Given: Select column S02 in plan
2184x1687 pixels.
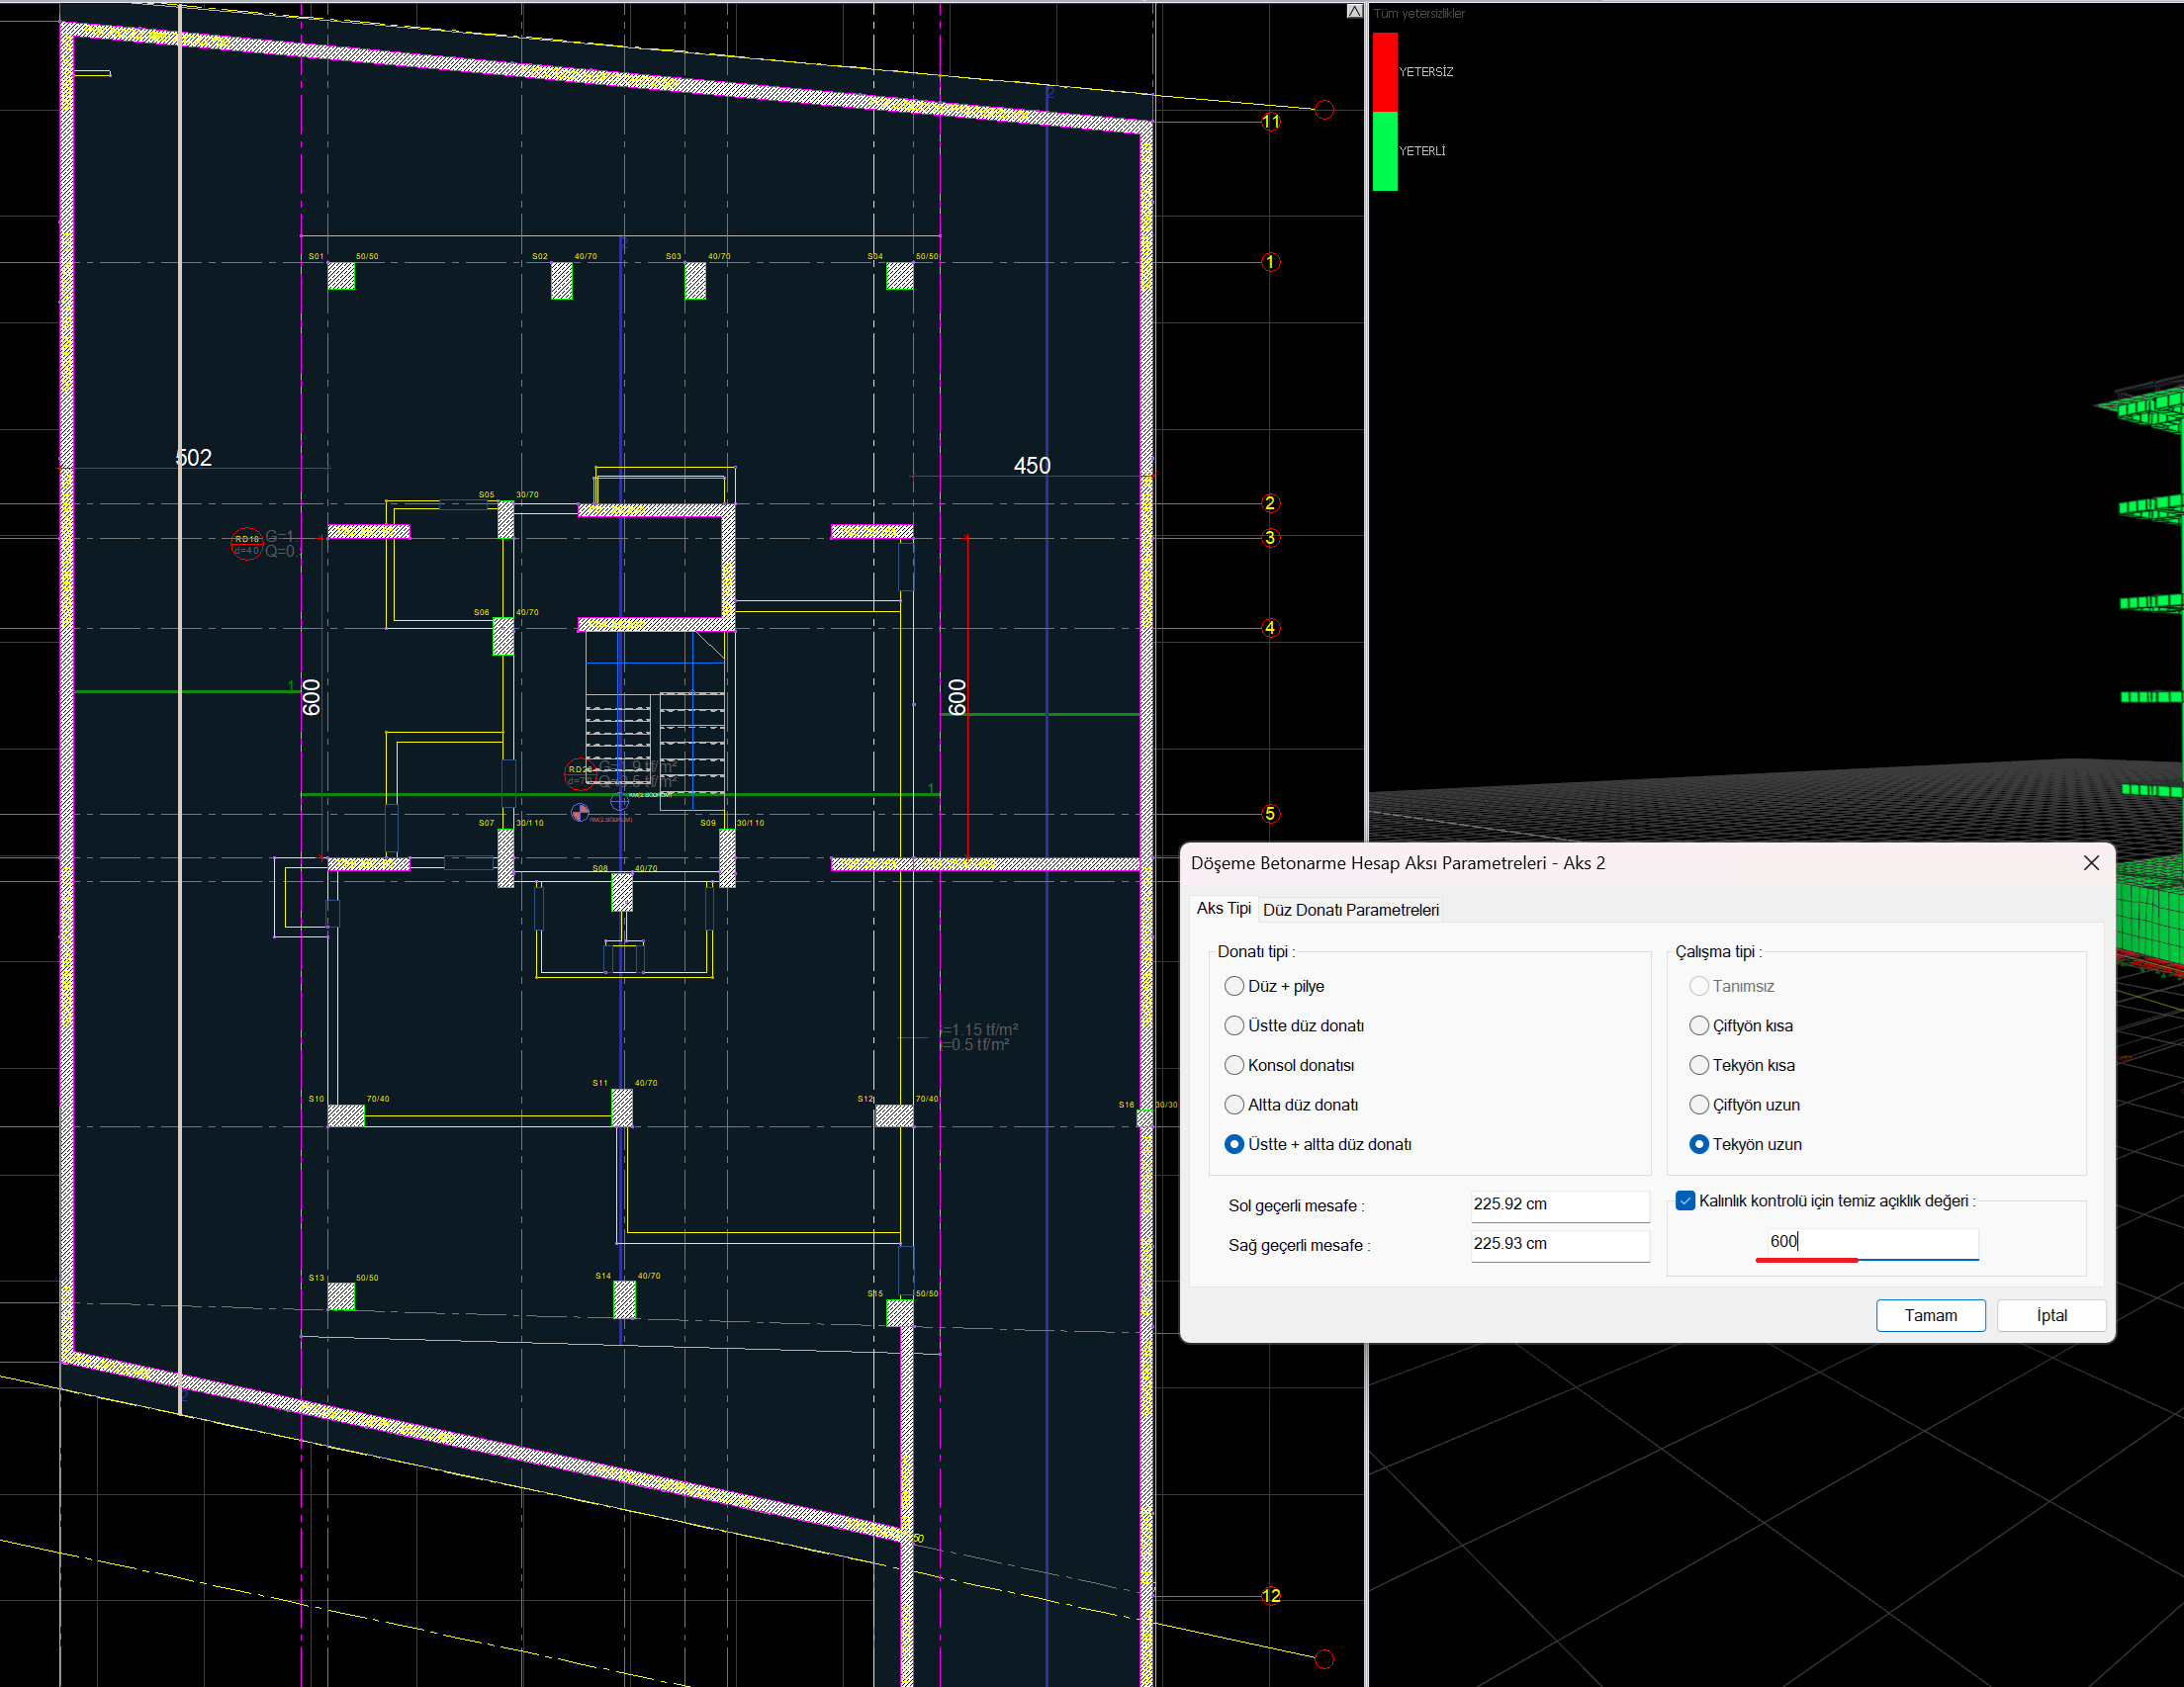Looking at the screenshot, I should [561, 280].
